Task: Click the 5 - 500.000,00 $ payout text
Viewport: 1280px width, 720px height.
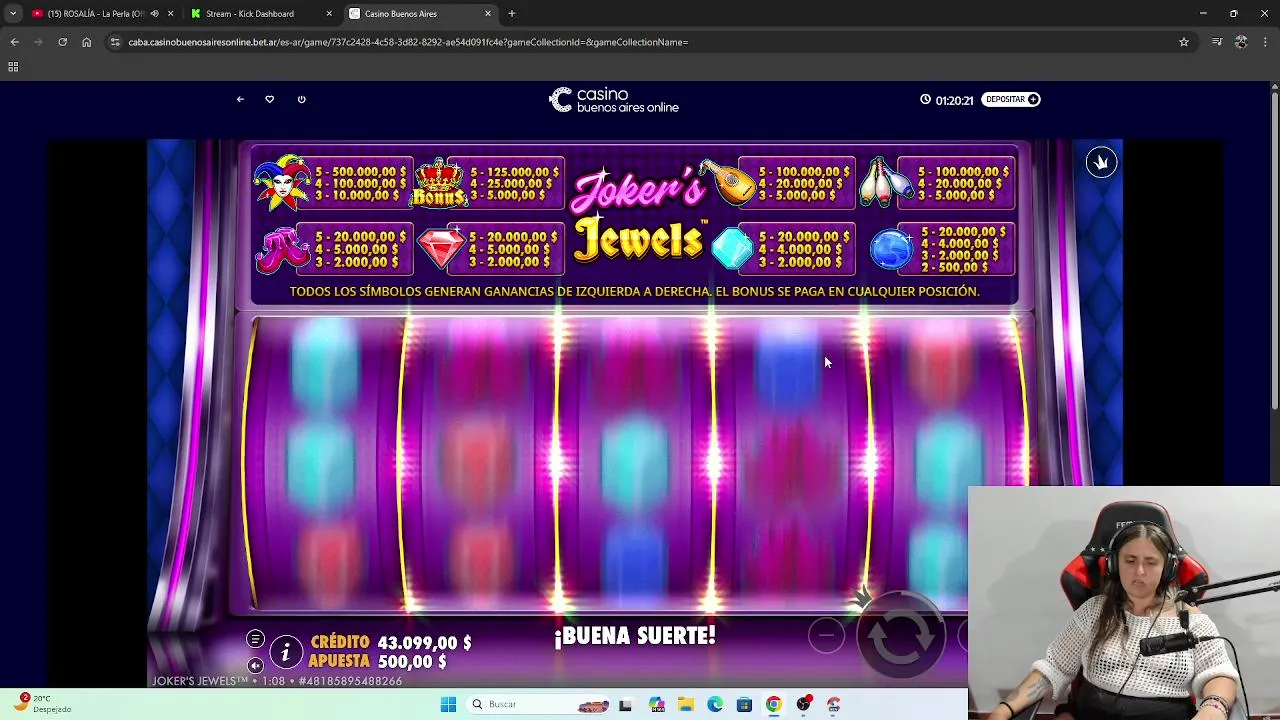Action: [x=360, y=172]
